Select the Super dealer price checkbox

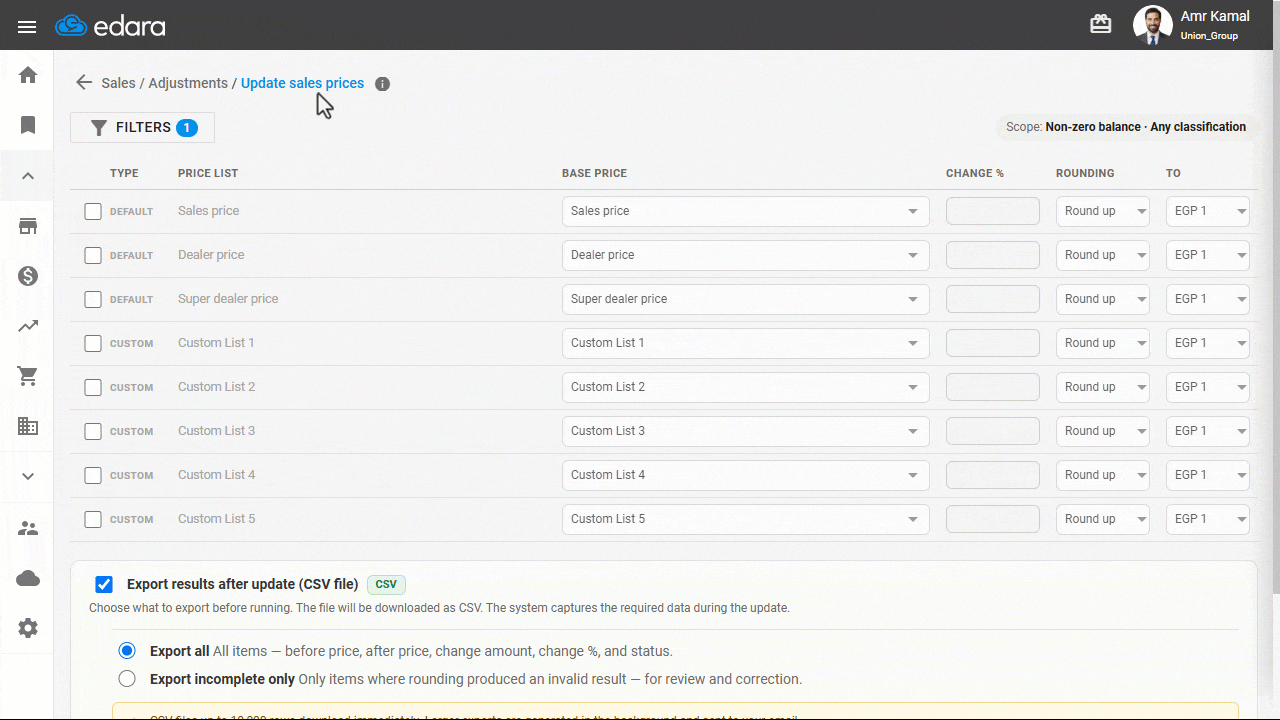pyautogui.click(x=93, y=300)
